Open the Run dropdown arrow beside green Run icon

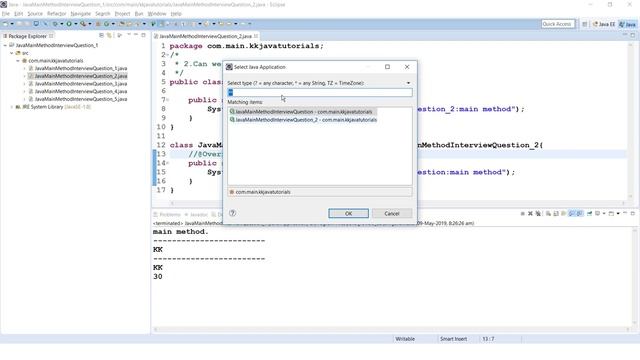coord(76,24)
